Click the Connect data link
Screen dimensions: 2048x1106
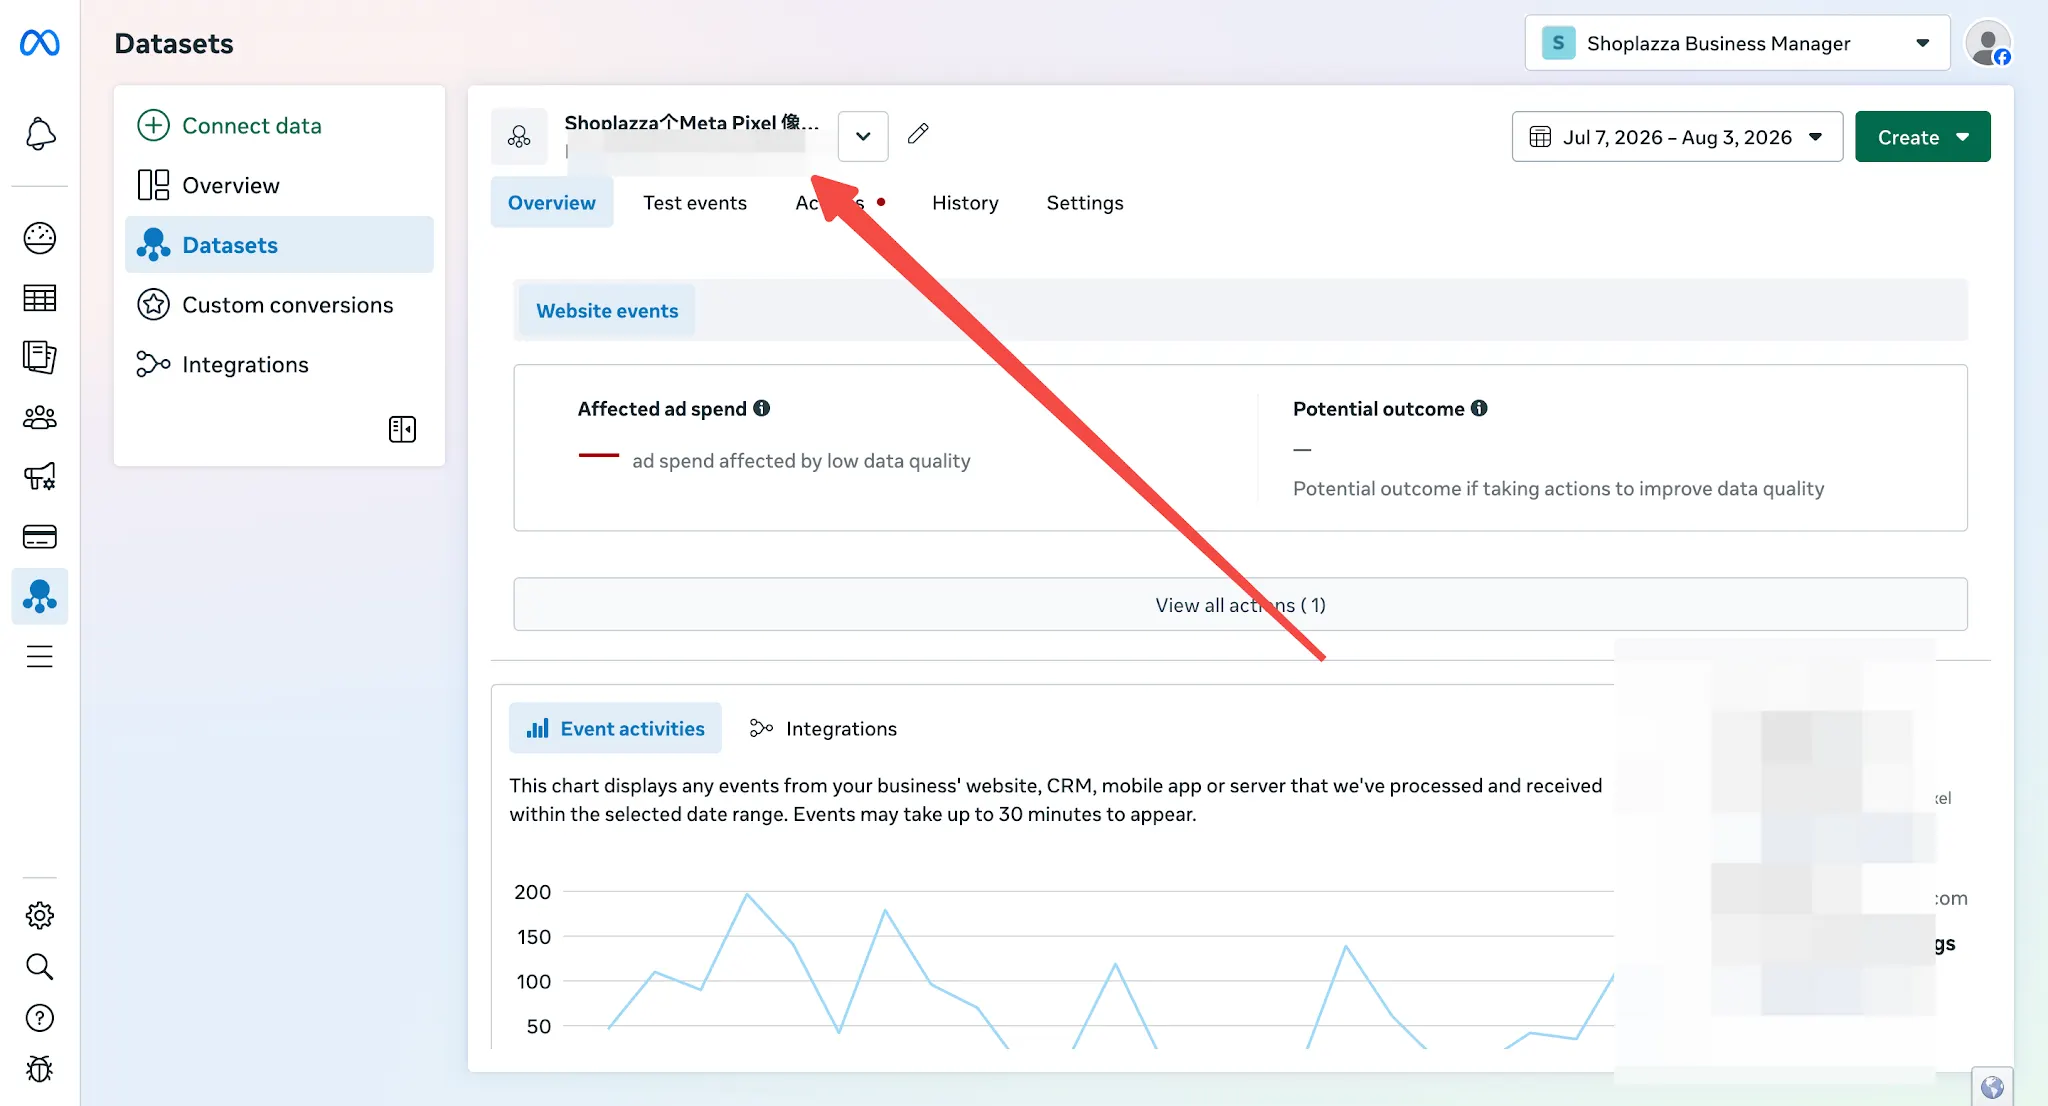[252, 125]
